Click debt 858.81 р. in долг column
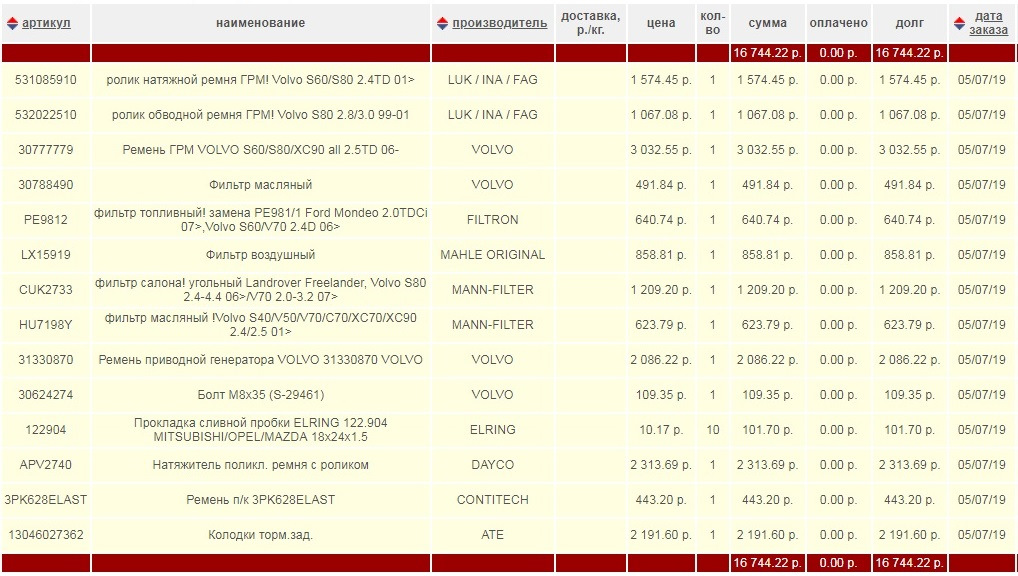The height and width of the screenshot is (576, 1018). (x=910, y=255)
